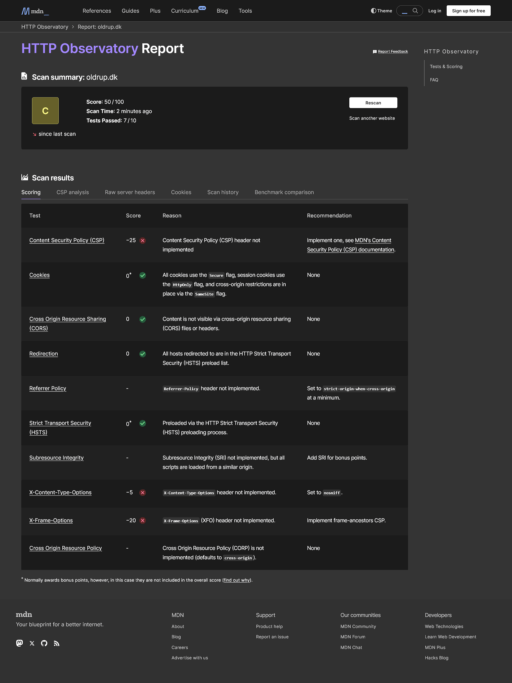
Task: Switch to the CSP analysis tab
Action: 73,192
